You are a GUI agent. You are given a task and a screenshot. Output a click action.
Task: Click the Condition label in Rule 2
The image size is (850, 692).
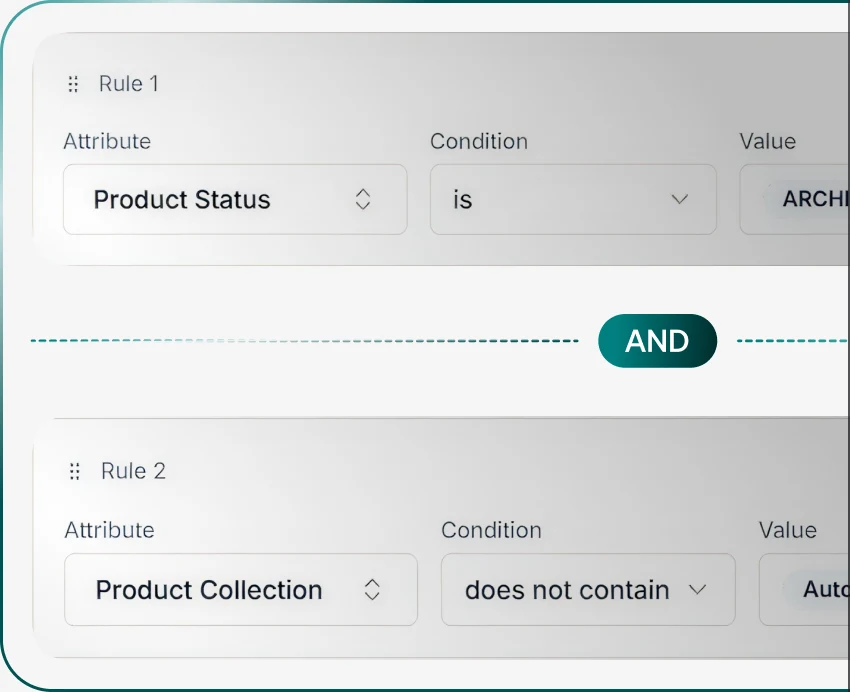point(491,530)
